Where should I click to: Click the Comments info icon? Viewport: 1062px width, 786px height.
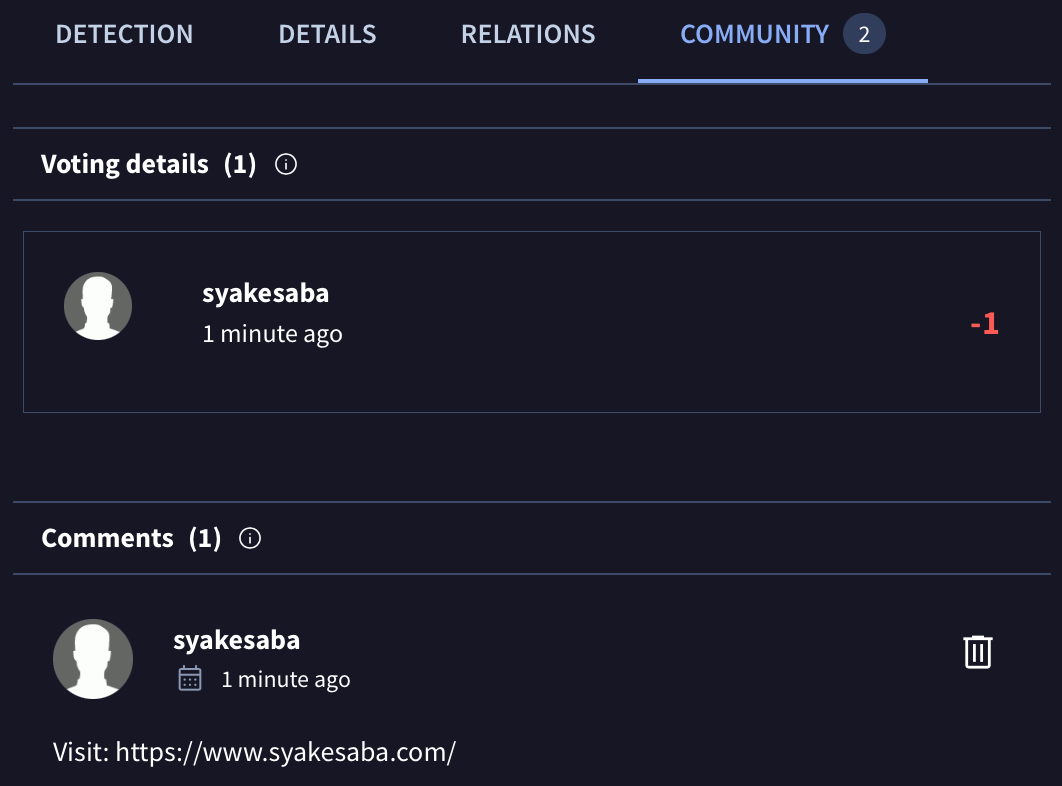click(x=250, y=538)
